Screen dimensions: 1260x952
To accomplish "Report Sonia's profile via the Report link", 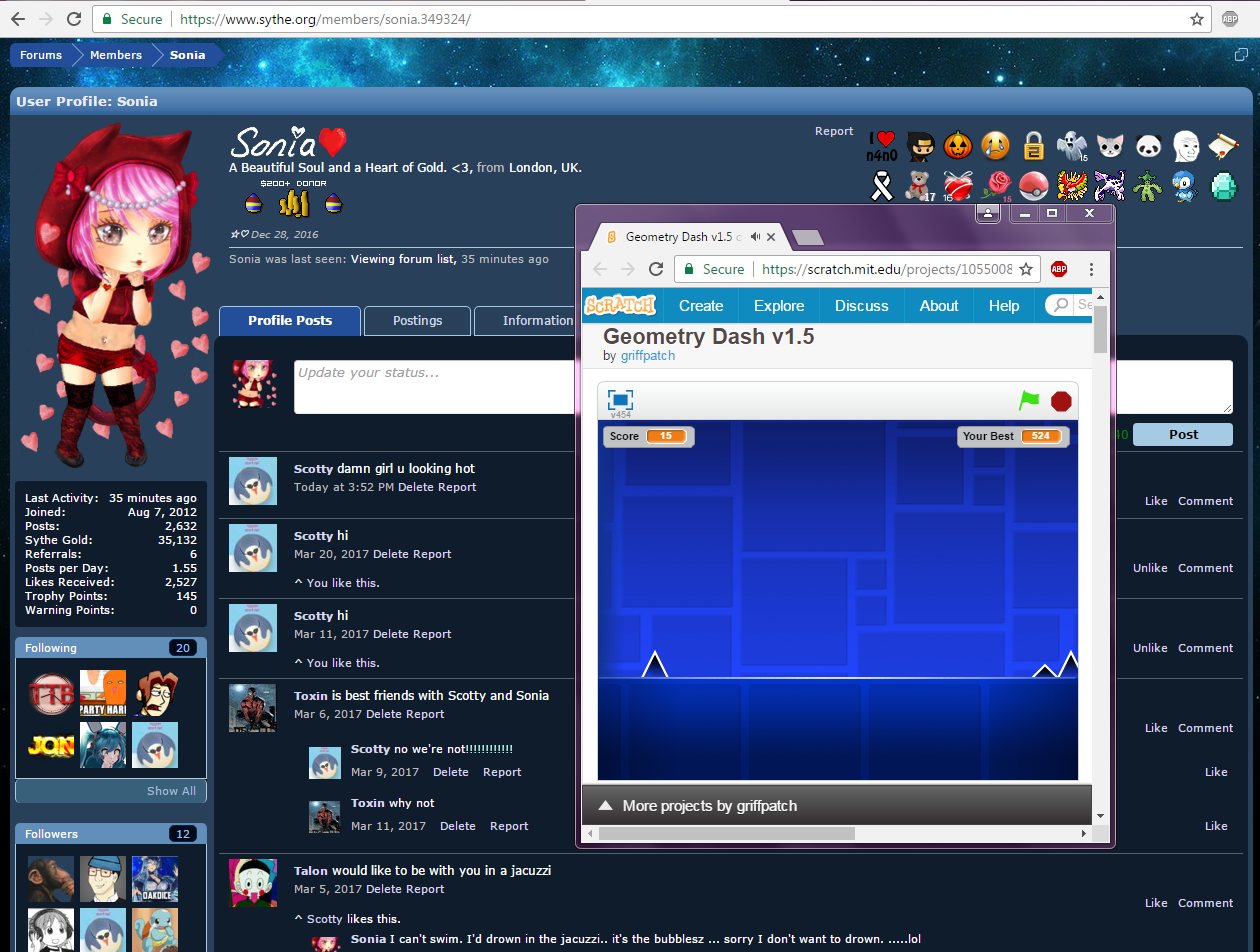I will pos(834,131).
